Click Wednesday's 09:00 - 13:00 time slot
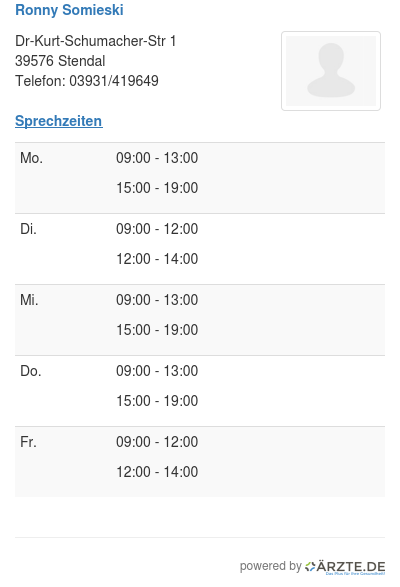The height and width of the screenshot is (587, 400). 157,300
